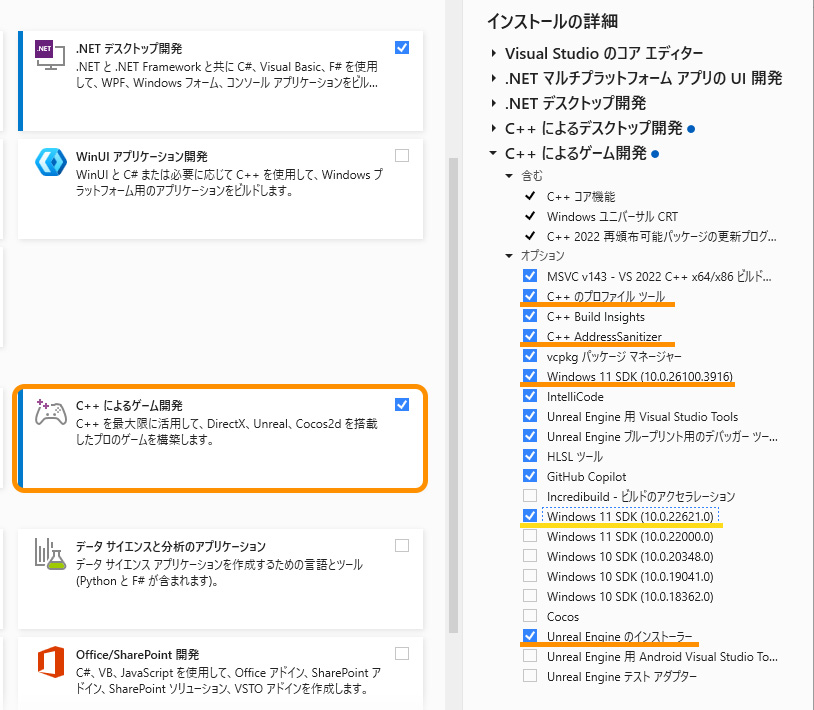Uncheck the .NET デスクトップ開発 workload checkbox
This screenshot has width=814, height=710.
click(402, 48)
